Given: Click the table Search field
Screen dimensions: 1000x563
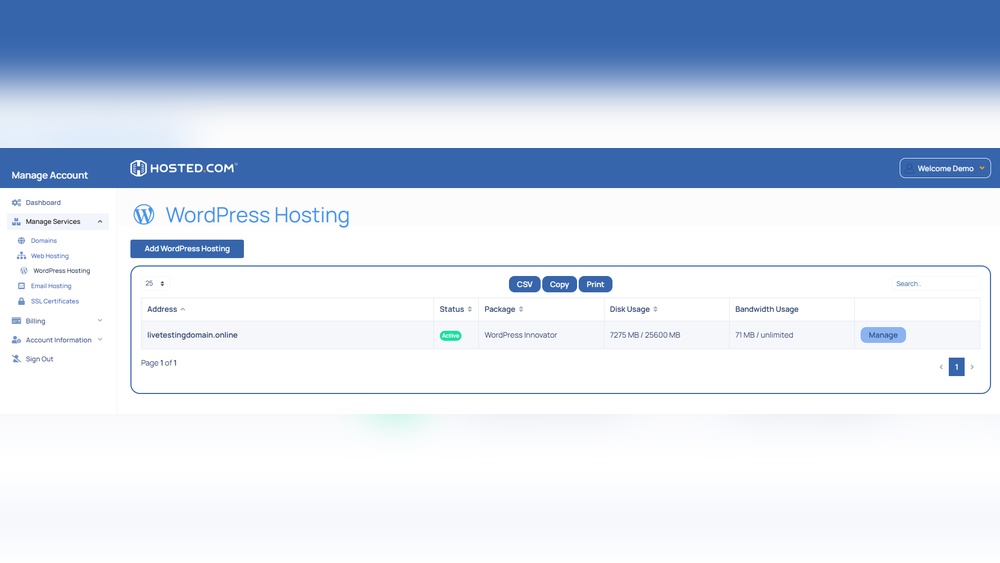Looking at the screenshot, I should (x=936, y=284).
